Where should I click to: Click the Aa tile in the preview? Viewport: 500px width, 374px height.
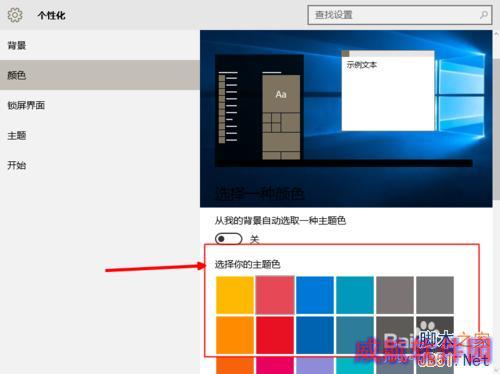281,94
